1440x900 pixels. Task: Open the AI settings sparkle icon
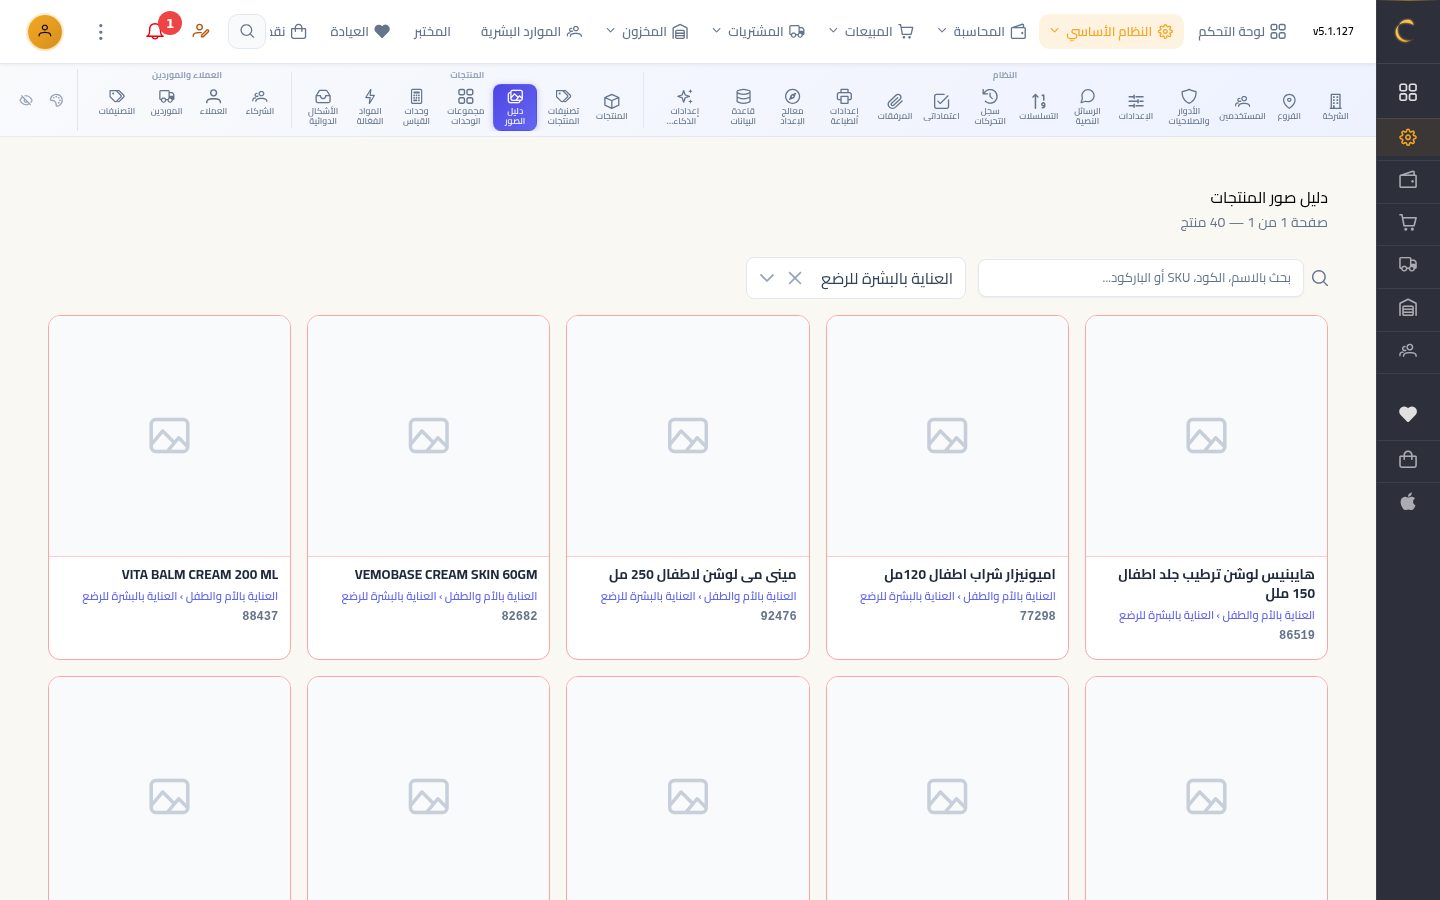(x=684, y=107)
